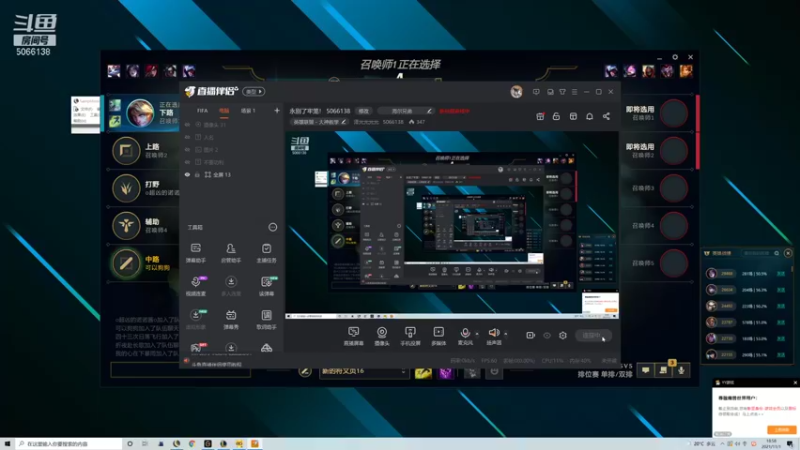Open stream settings gear in bottom bar
Screen dimensions: 800x450
563,335
